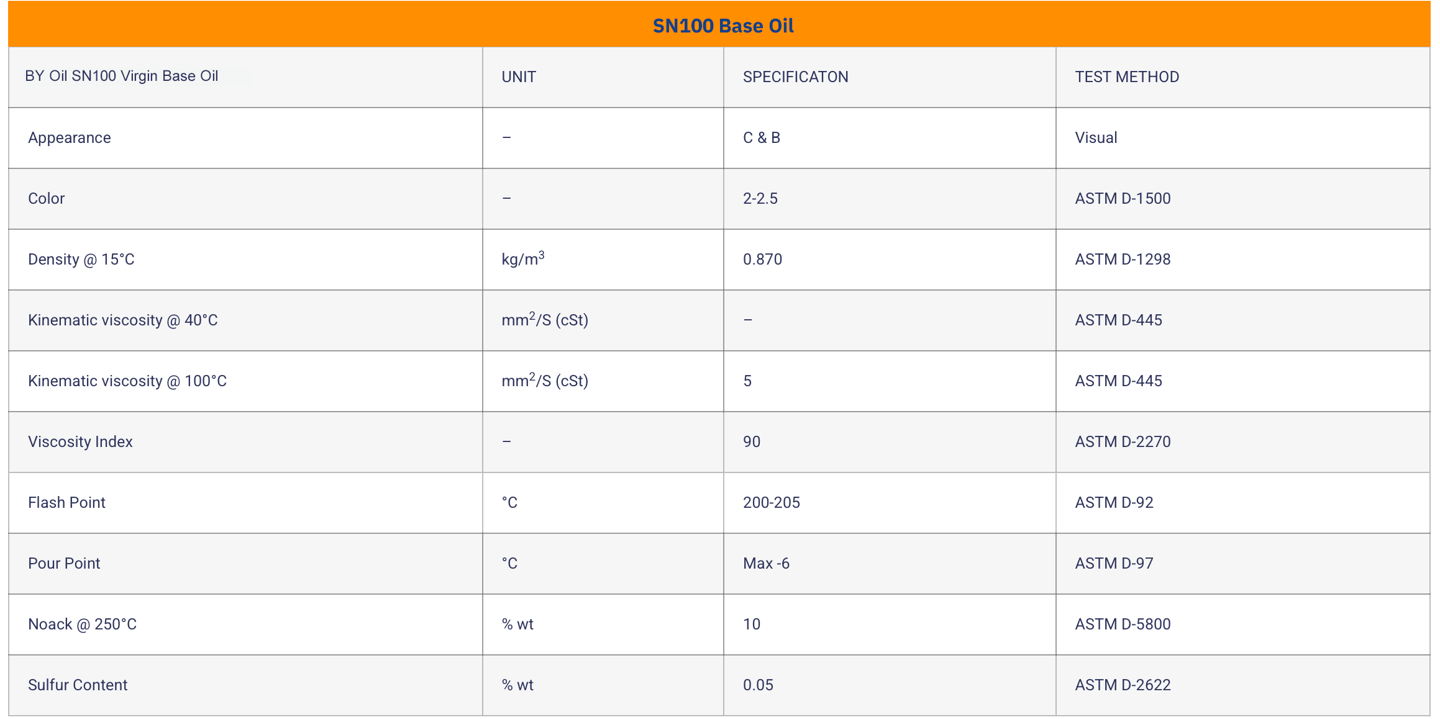Select the Flash Point value 200-205
The image size is (1440, 719).
pyautogui.click(x=771, y=503)
